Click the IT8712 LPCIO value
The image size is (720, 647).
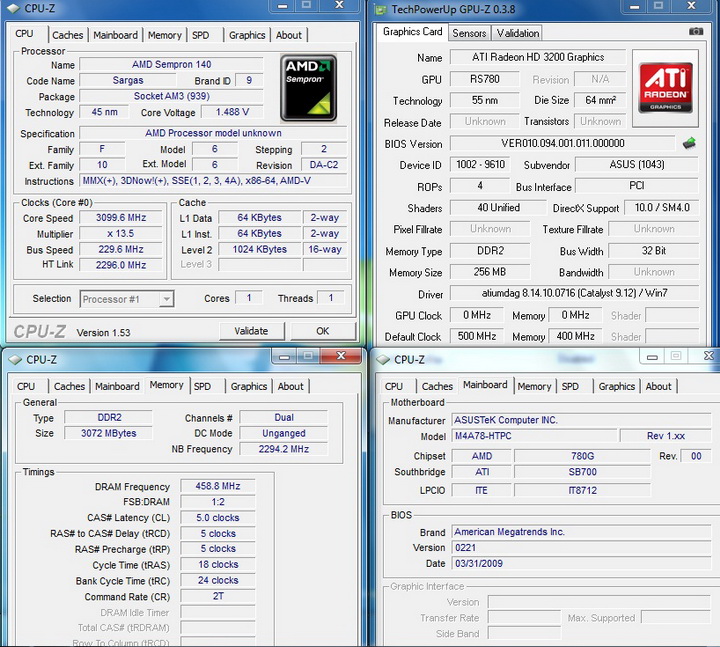(x=582, y=490)
